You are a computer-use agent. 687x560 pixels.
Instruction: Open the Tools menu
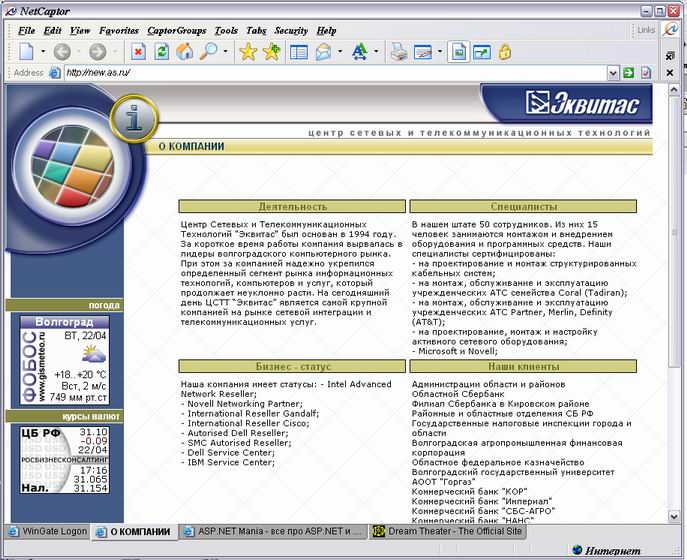[226, 31]
